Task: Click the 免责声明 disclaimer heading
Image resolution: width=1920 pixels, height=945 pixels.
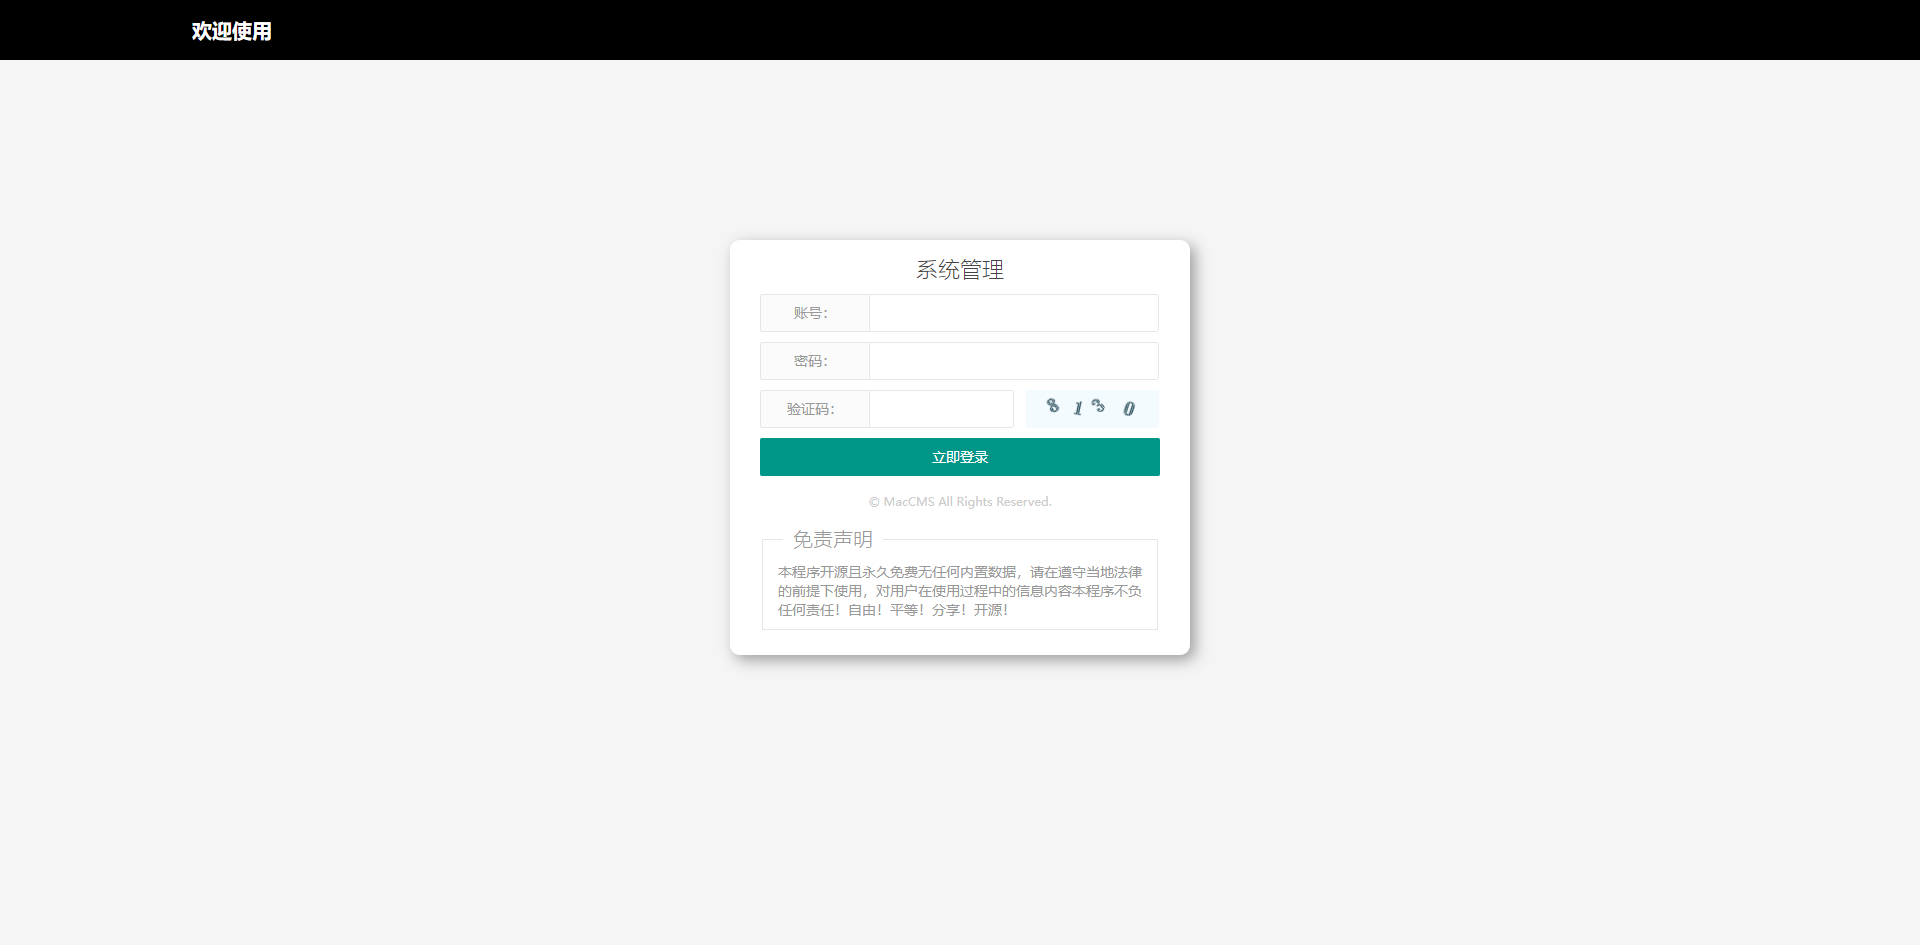Action: coord(832,539)
